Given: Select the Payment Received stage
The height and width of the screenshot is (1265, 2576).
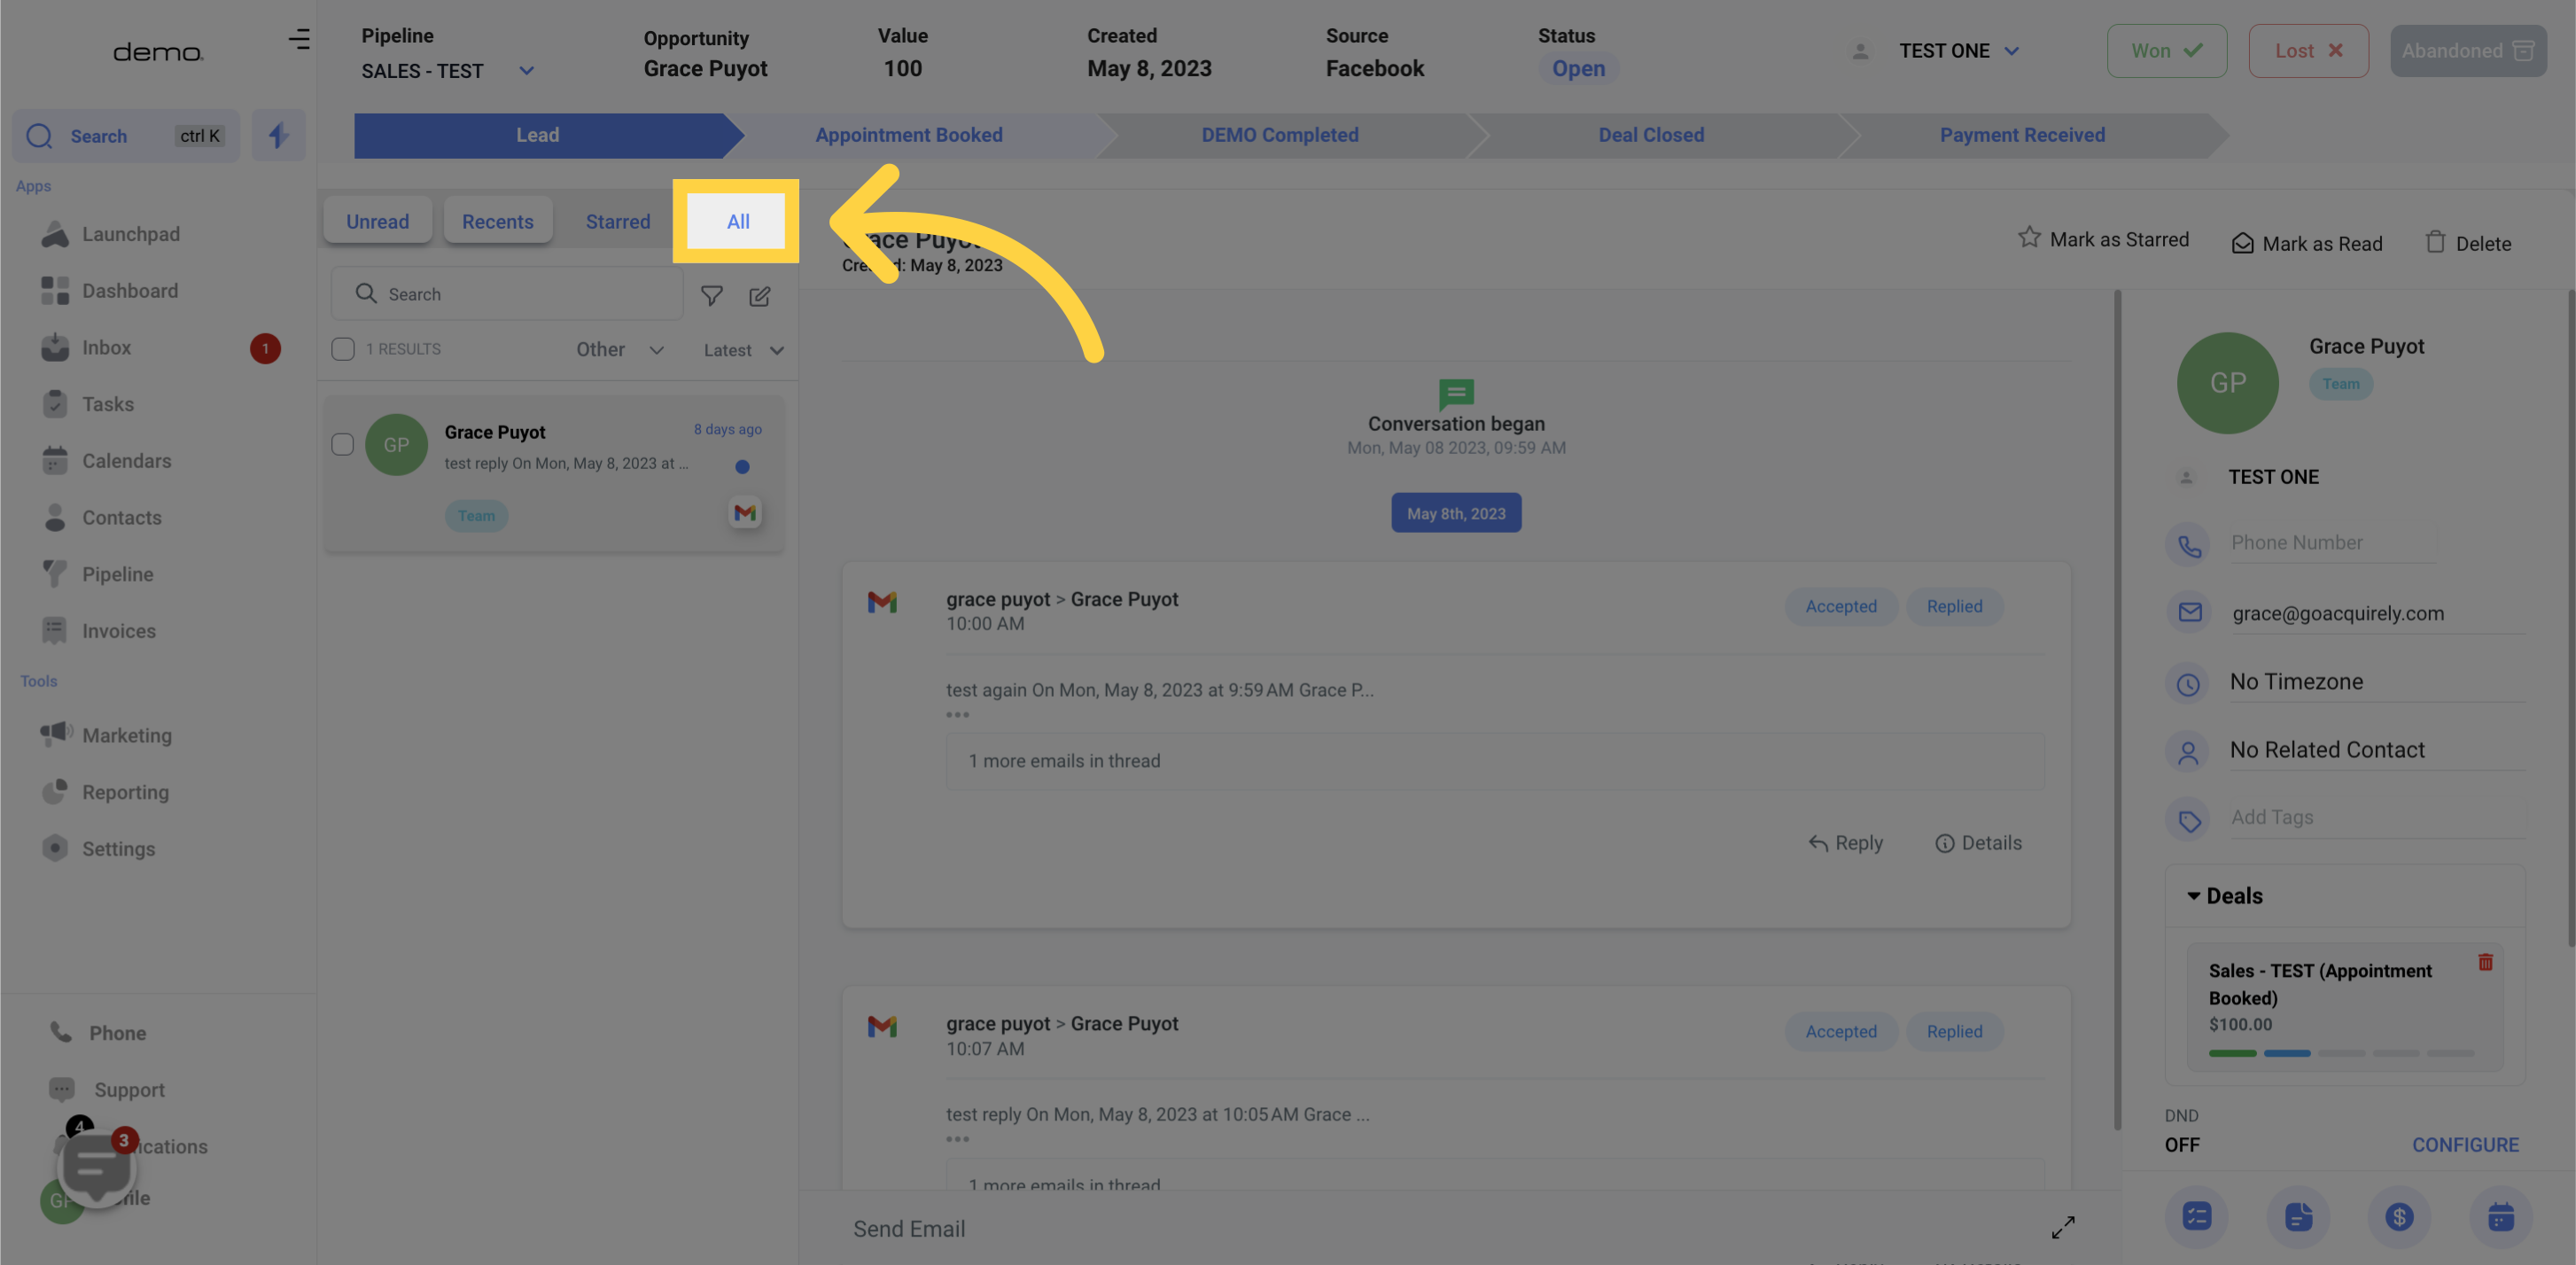Looking at the screenshot, I should coord(2022,135).
